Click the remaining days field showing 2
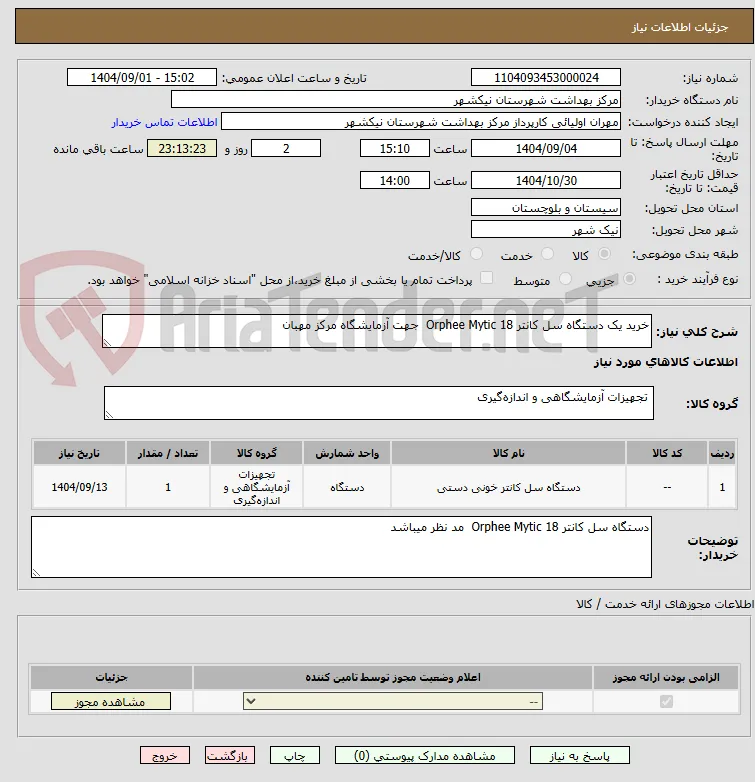 pyautogui.click(x=286, y=149)
